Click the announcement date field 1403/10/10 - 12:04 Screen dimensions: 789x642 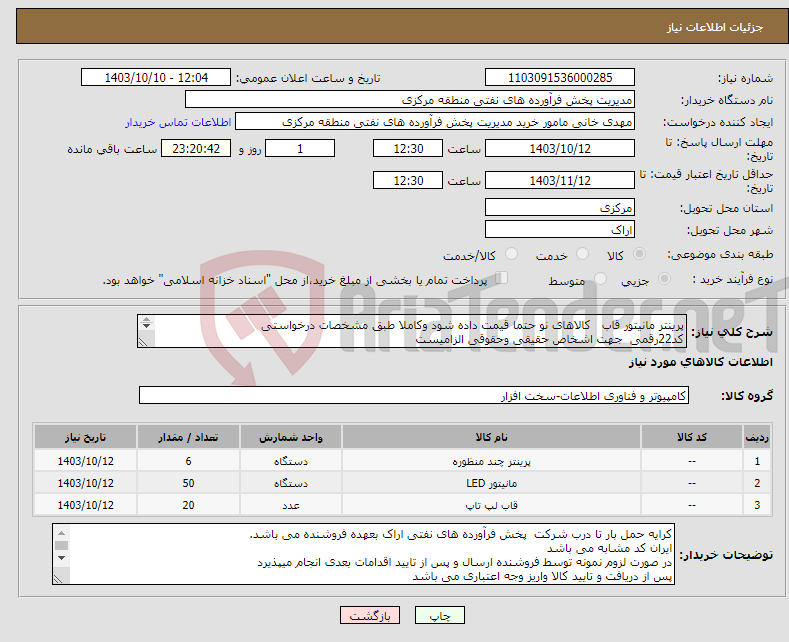pos(155,77)
